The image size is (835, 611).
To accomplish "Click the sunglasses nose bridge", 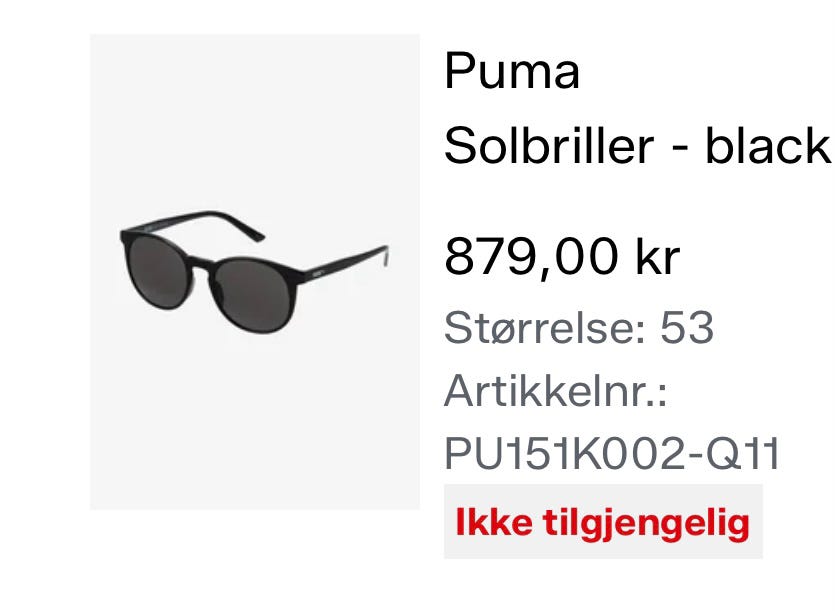I will (201, 264).
